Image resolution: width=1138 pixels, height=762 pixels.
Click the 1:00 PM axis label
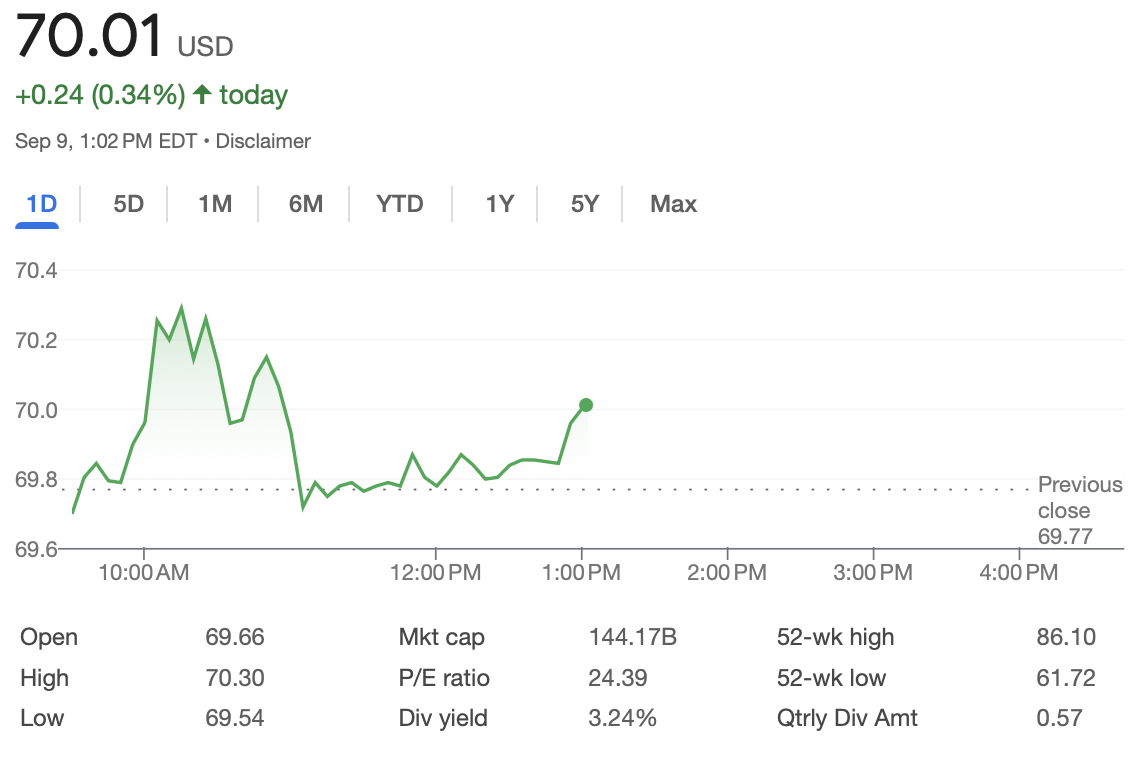581,572
